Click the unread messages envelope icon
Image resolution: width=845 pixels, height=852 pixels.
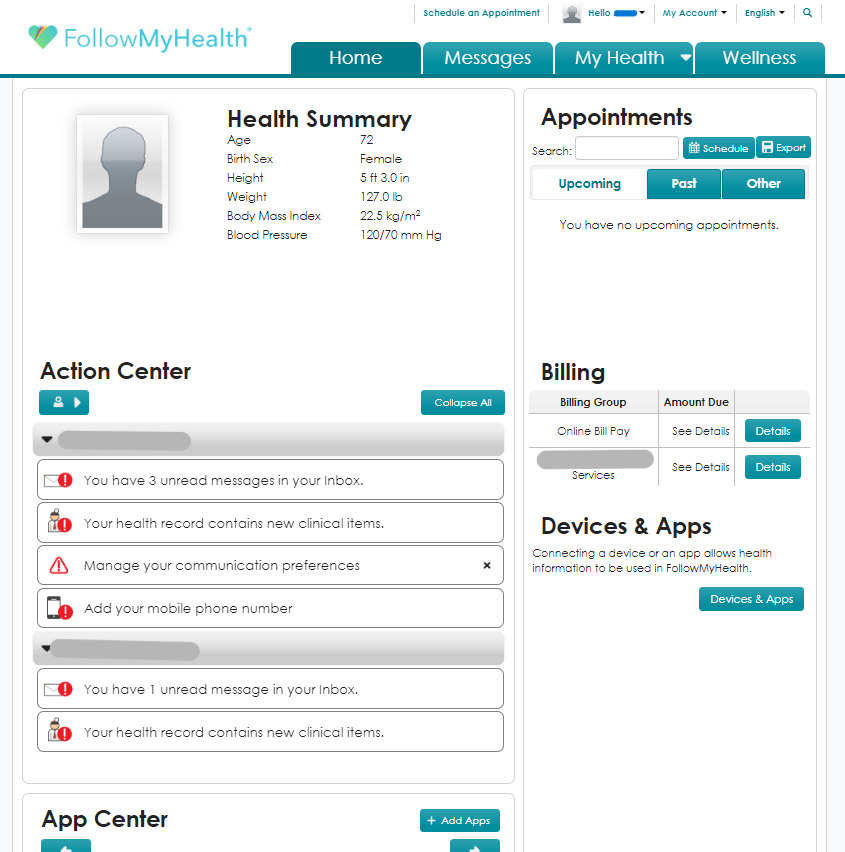click(x=56, y=479)
